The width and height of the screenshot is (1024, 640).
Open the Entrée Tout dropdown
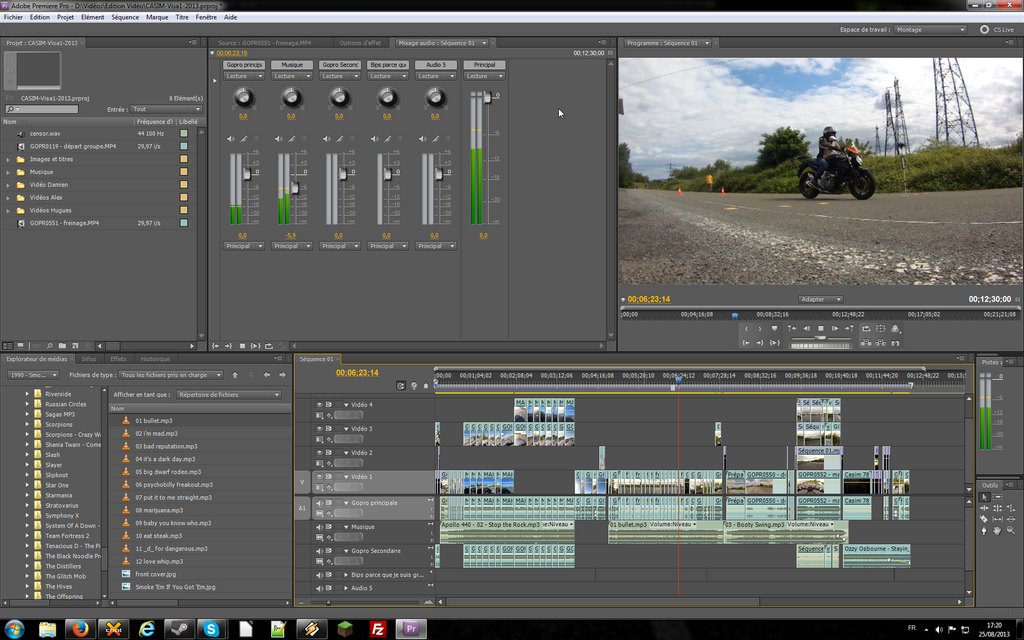tap(166, 109)
